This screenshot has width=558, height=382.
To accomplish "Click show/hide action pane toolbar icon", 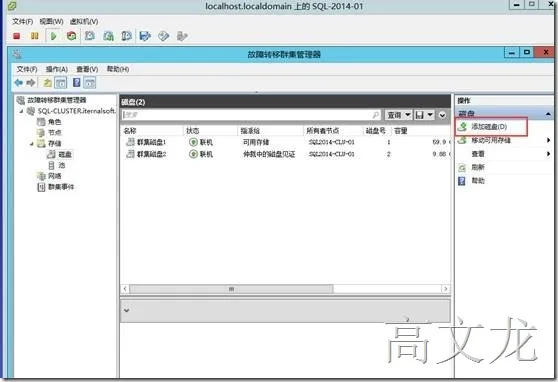I will (x=90, y=83).
